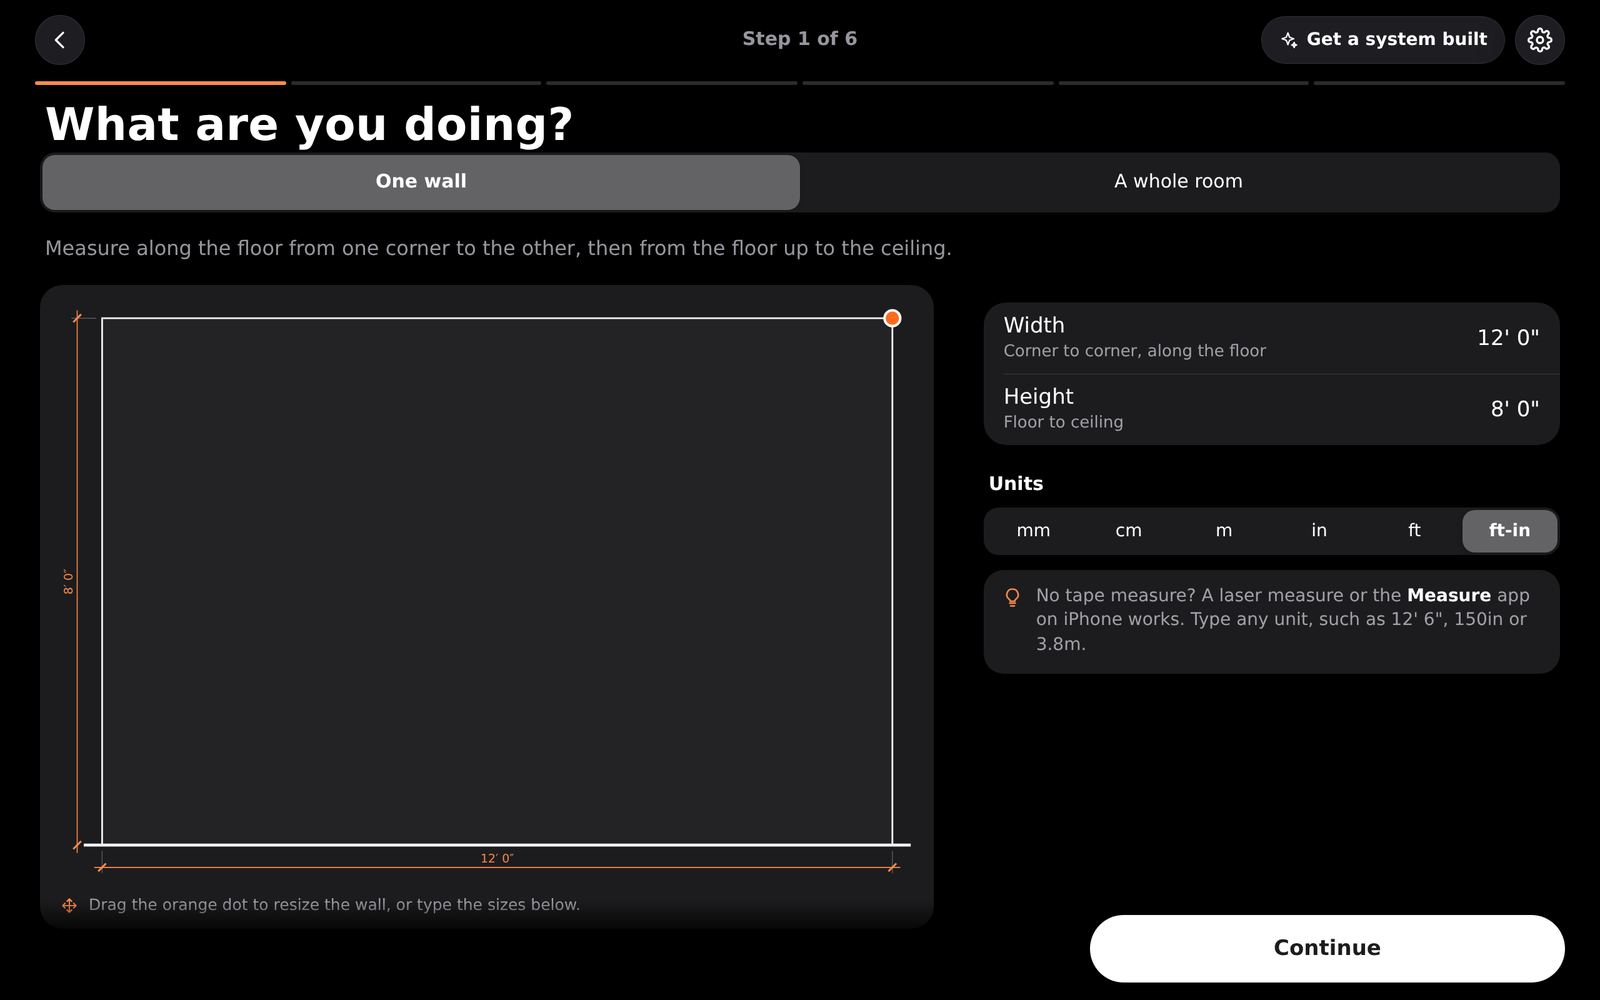Edit the Height value 8' 0"
This screenshot has height=1000, width=1600.
point(1515,409)
